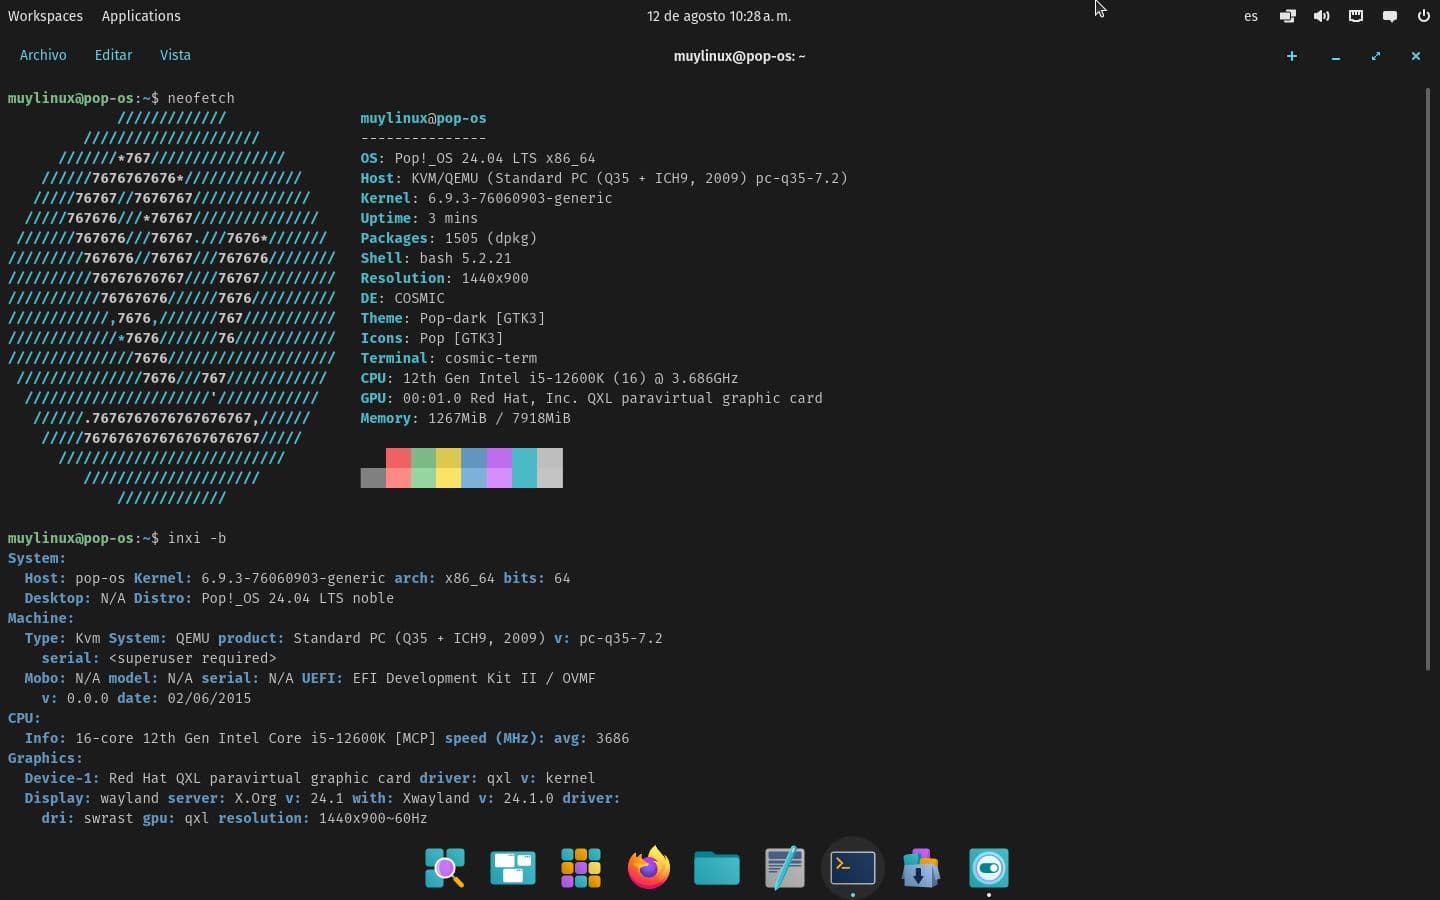
Task: Open the volume speaker icon in panel
Action: [x=1322, y=16]
